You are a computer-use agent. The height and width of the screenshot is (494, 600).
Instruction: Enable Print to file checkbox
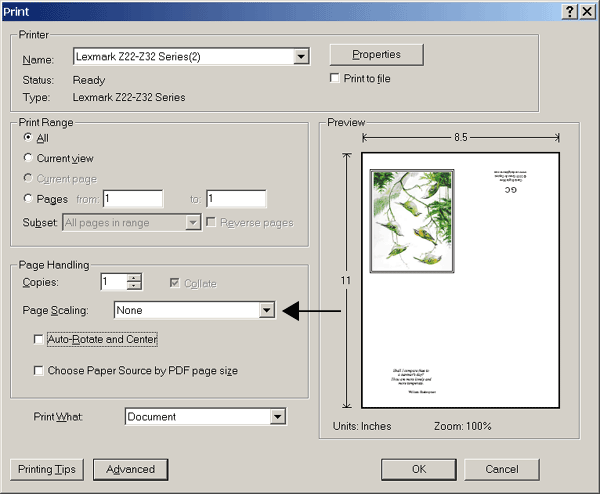click(336, 79)
